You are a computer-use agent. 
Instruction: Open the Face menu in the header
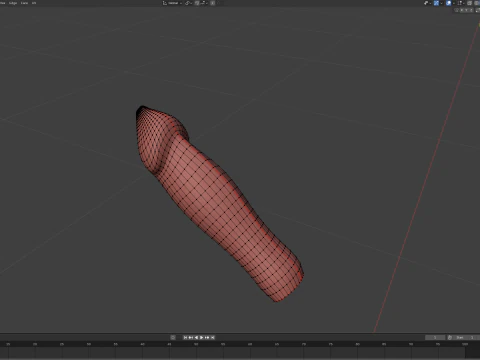24,3
